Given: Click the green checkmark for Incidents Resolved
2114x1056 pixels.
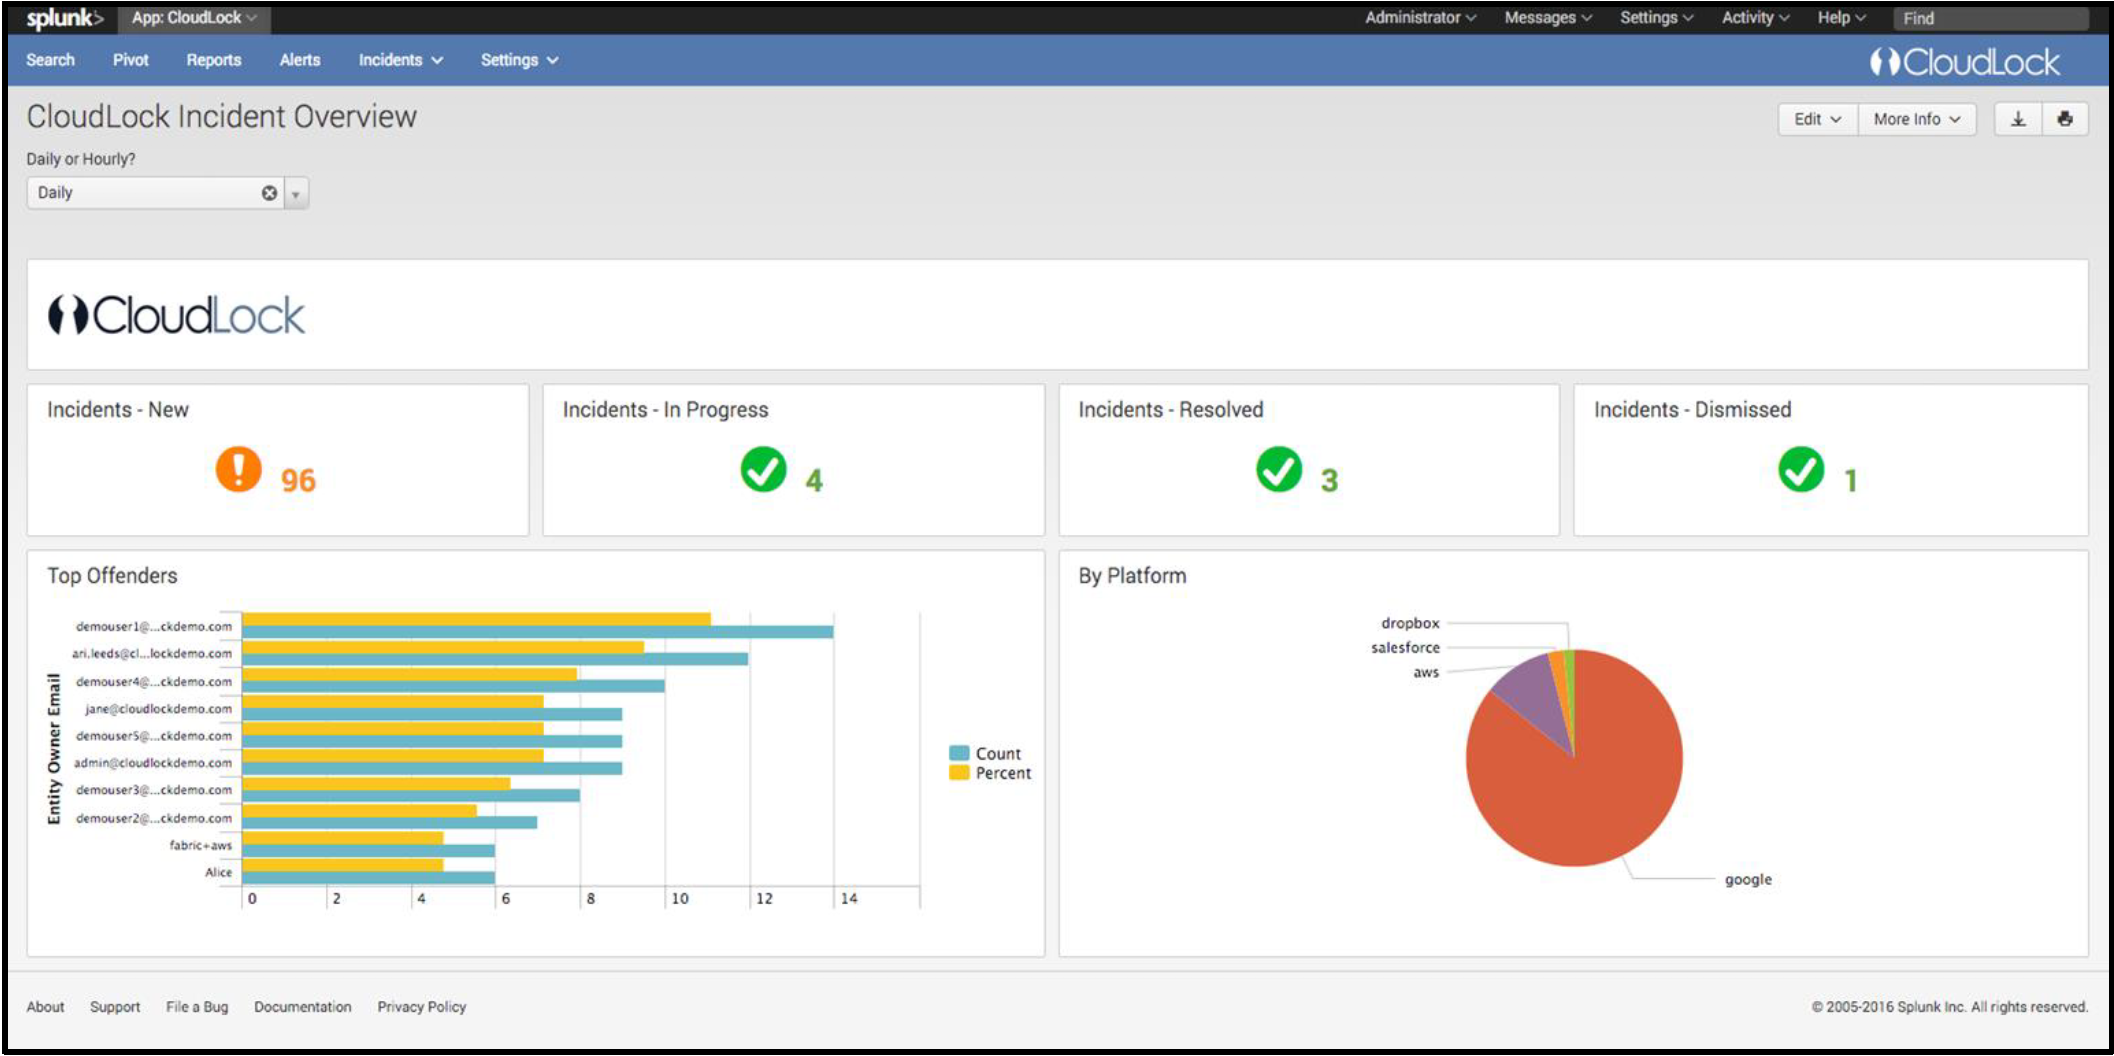Looking at the screenshot, I should tap(1279, 469).
